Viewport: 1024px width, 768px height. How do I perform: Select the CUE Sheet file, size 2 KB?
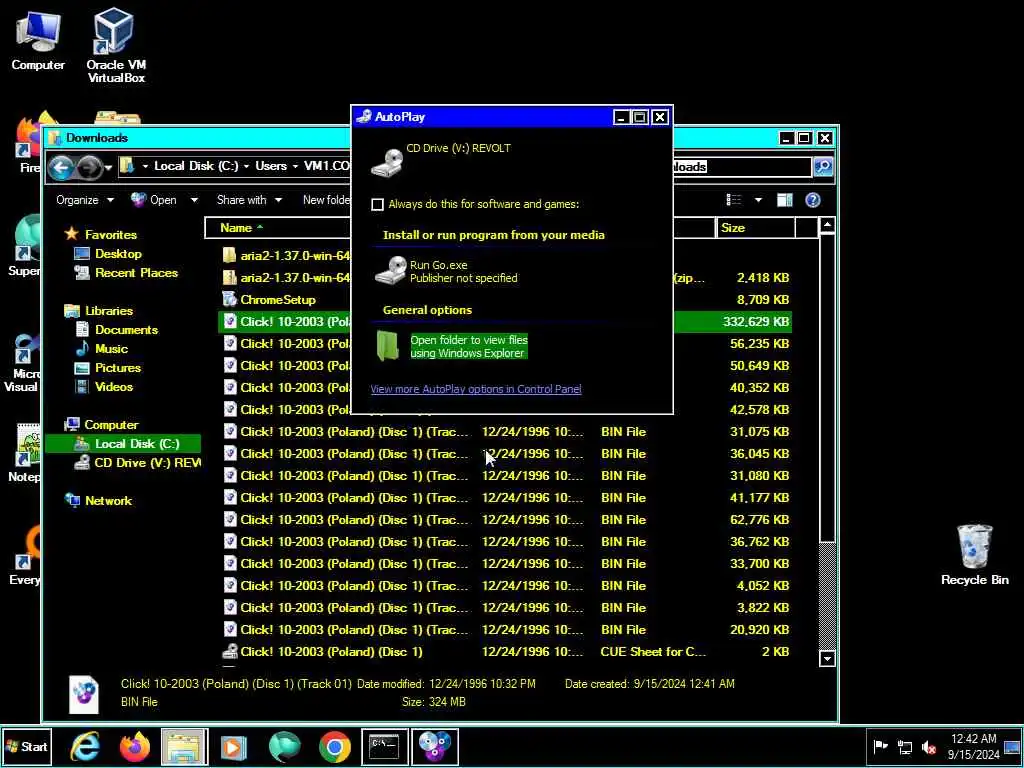point(505,652)
